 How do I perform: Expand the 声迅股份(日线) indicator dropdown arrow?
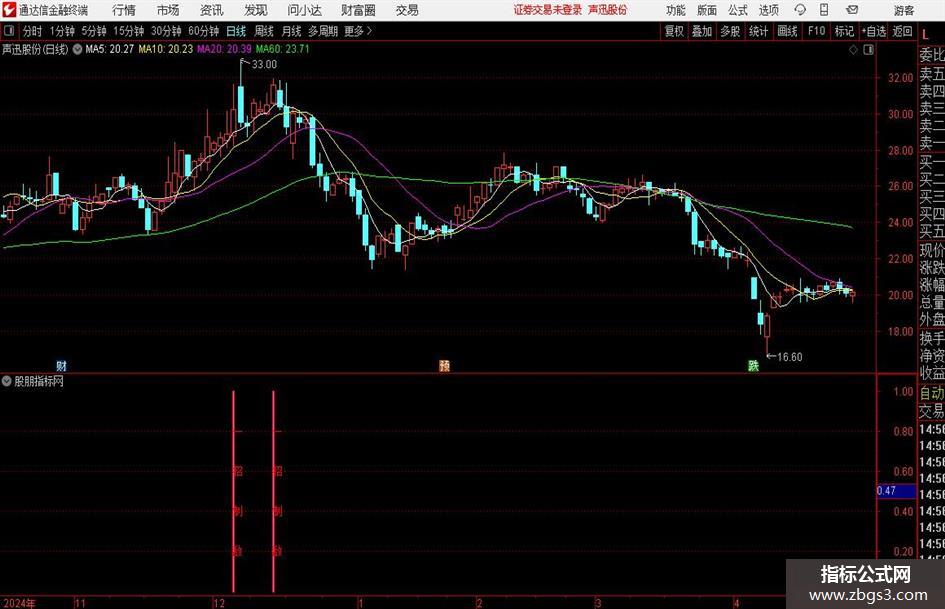[77, 49]
